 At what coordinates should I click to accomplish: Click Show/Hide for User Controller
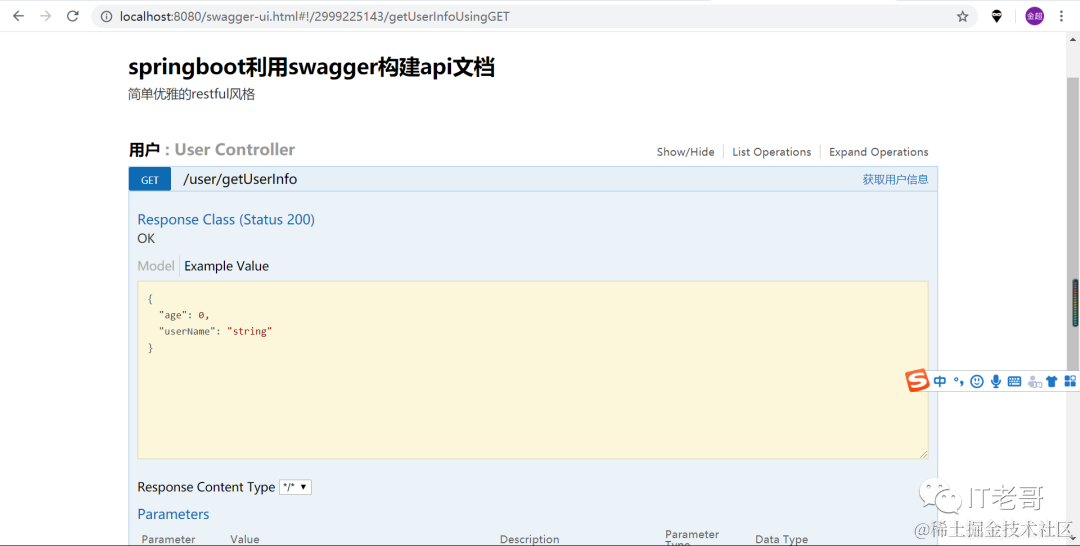pos(685,152)
